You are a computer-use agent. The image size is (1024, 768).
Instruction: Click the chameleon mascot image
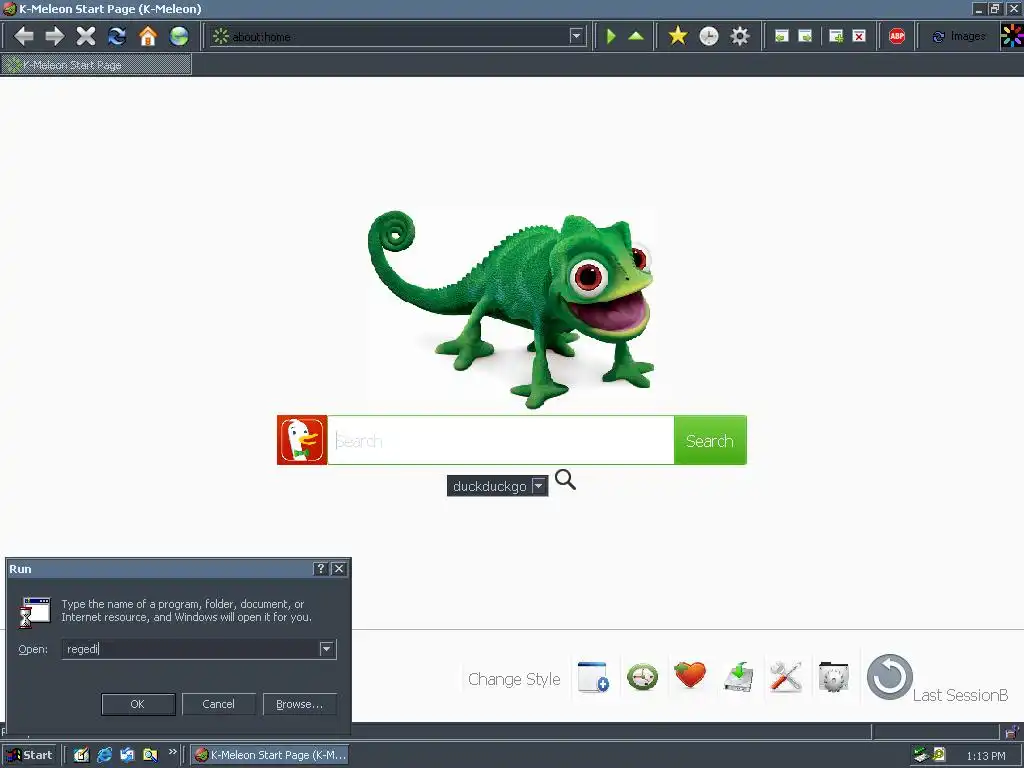pyautogui.click(x=511, y=308)
